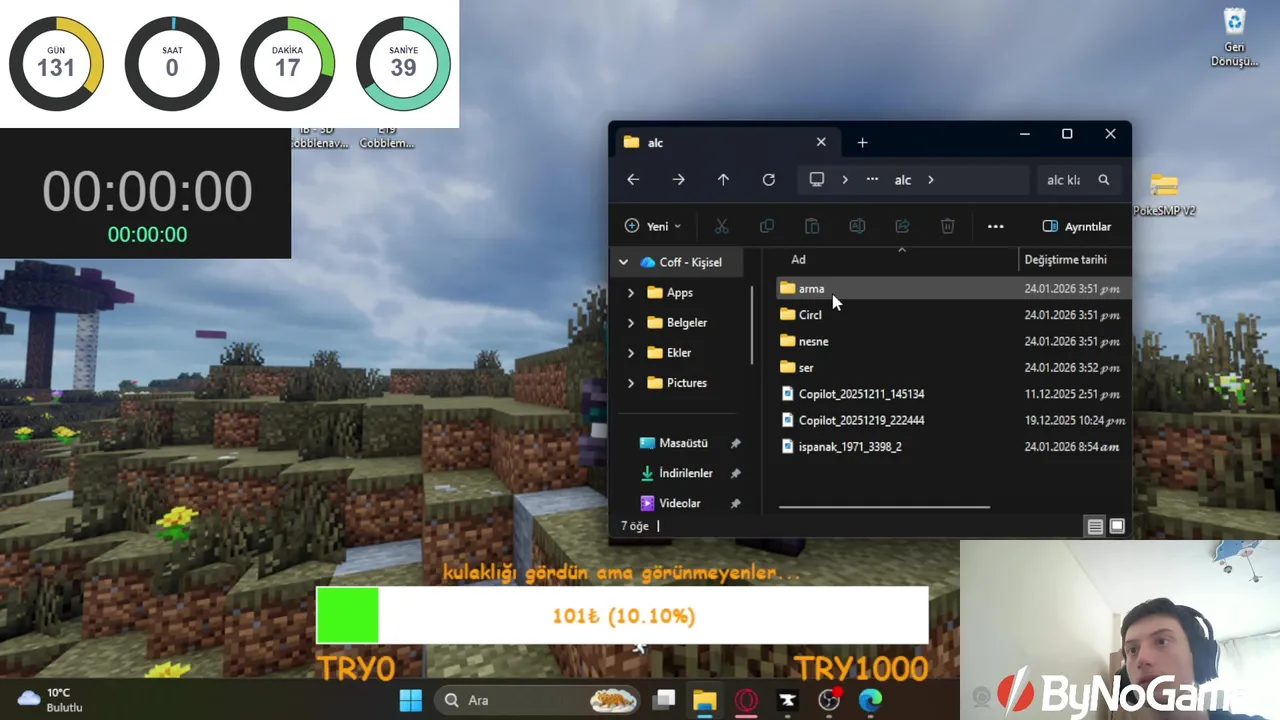Click chevron after monitor icon in address bar

[844, 180]
